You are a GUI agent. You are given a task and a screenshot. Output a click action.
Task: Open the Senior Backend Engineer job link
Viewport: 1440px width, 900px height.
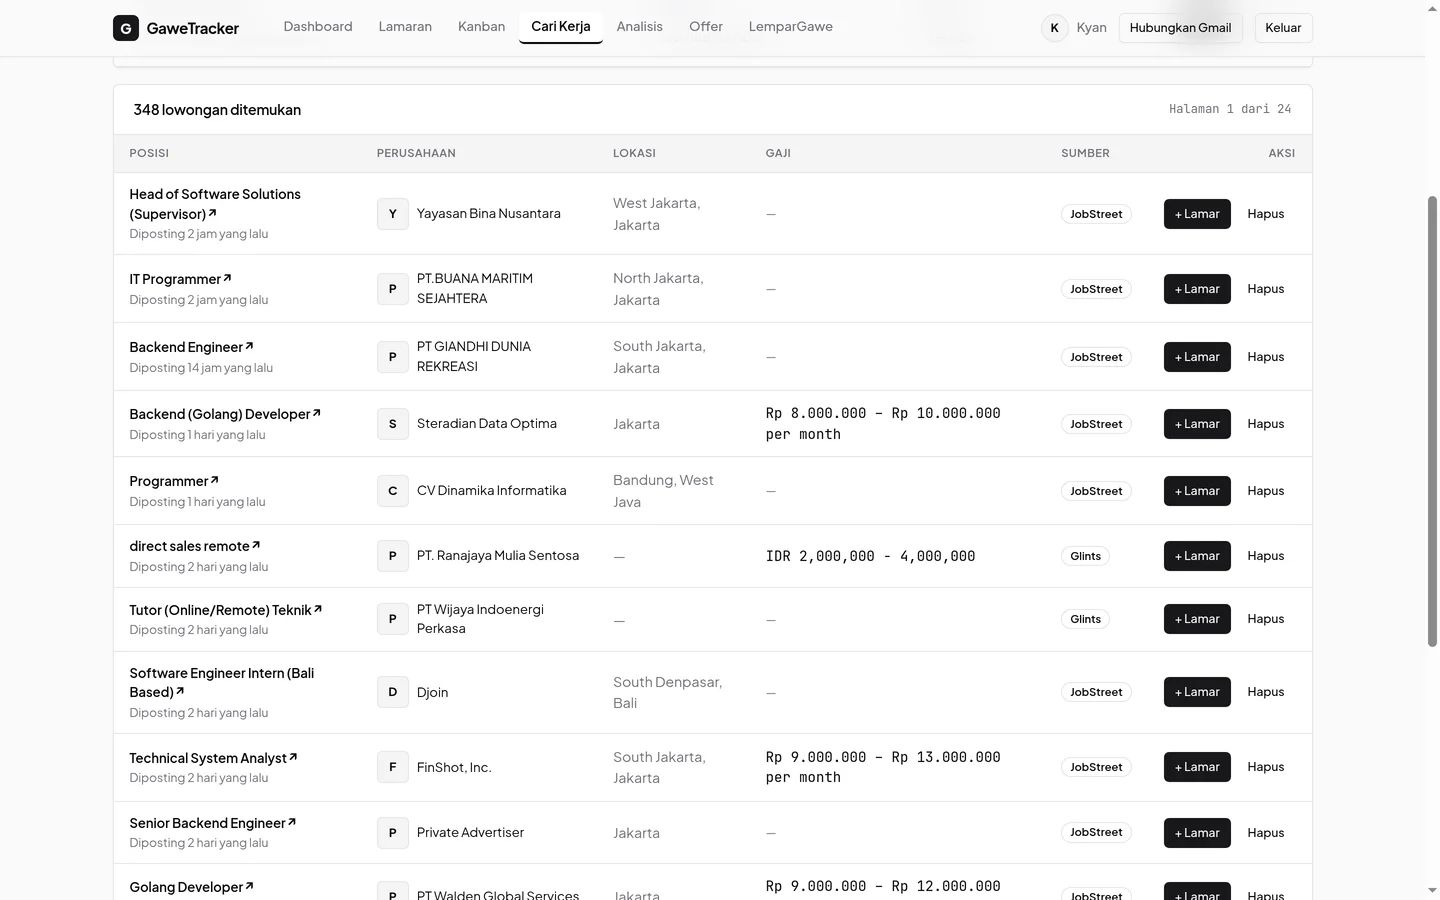tap(213, 823)
